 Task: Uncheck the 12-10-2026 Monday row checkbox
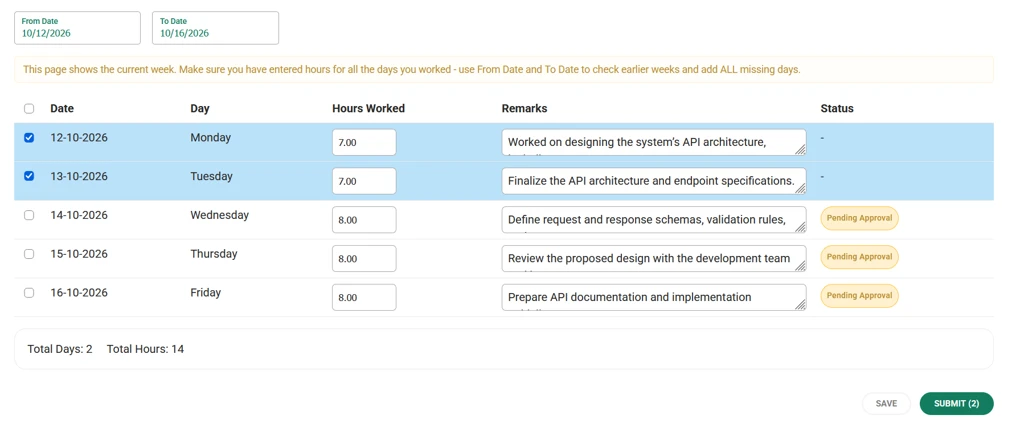point(29,138)
